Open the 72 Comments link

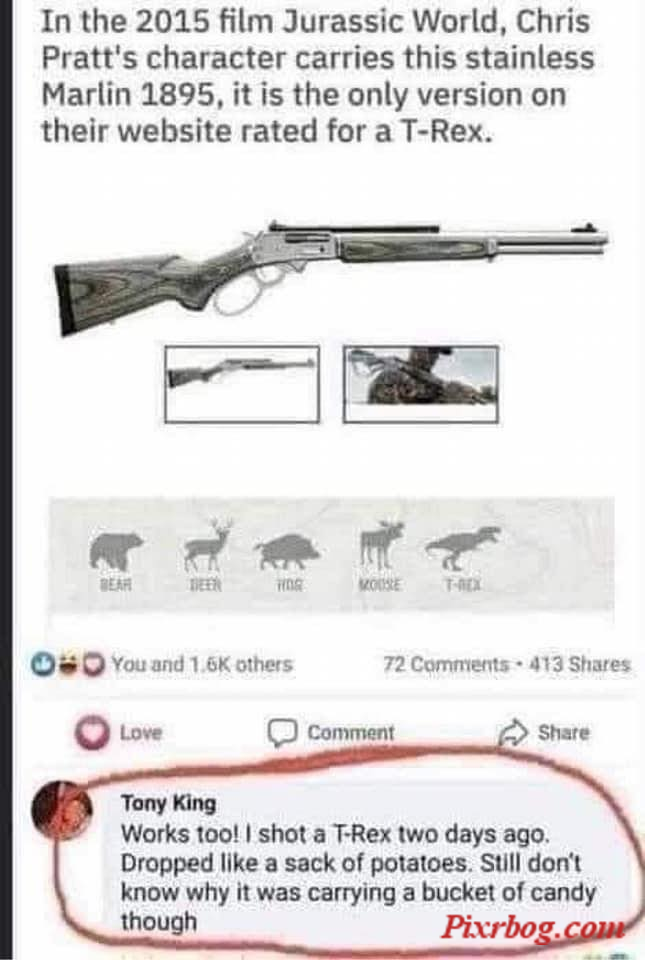pos(446,664)
